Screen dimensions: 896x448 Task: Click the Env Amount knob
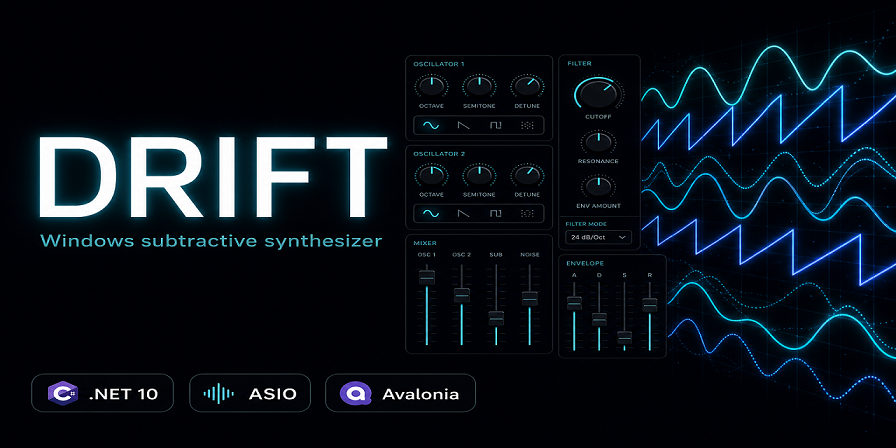pyautogui.click(x=598, y=186)
